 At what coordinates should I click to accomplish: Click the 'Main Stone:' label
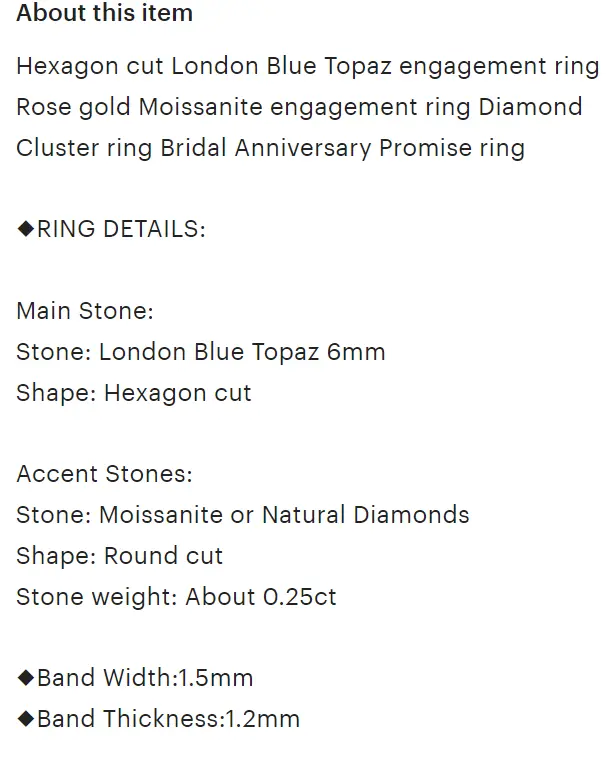[x=85, y=311]
